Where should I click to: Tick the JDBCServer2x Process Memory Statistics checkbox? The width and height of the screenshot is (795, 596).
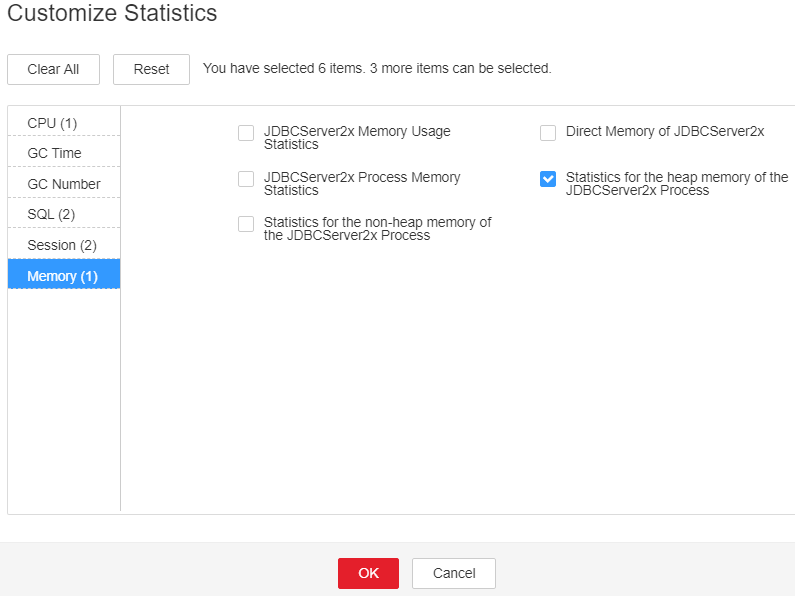pos(246,179)
